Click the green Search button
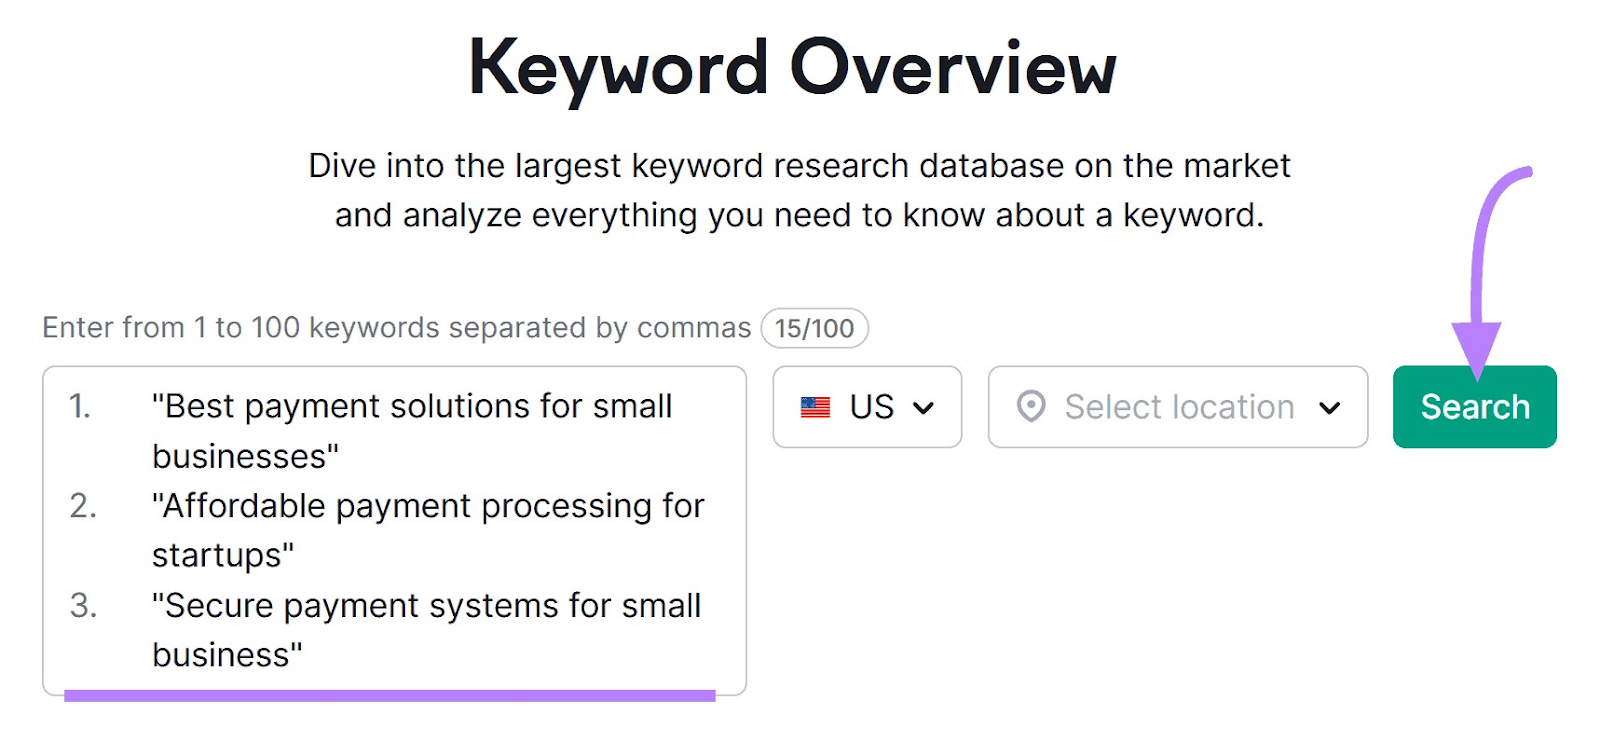The width and height of the screenshot is (1600, 755). coord(1474,407)
